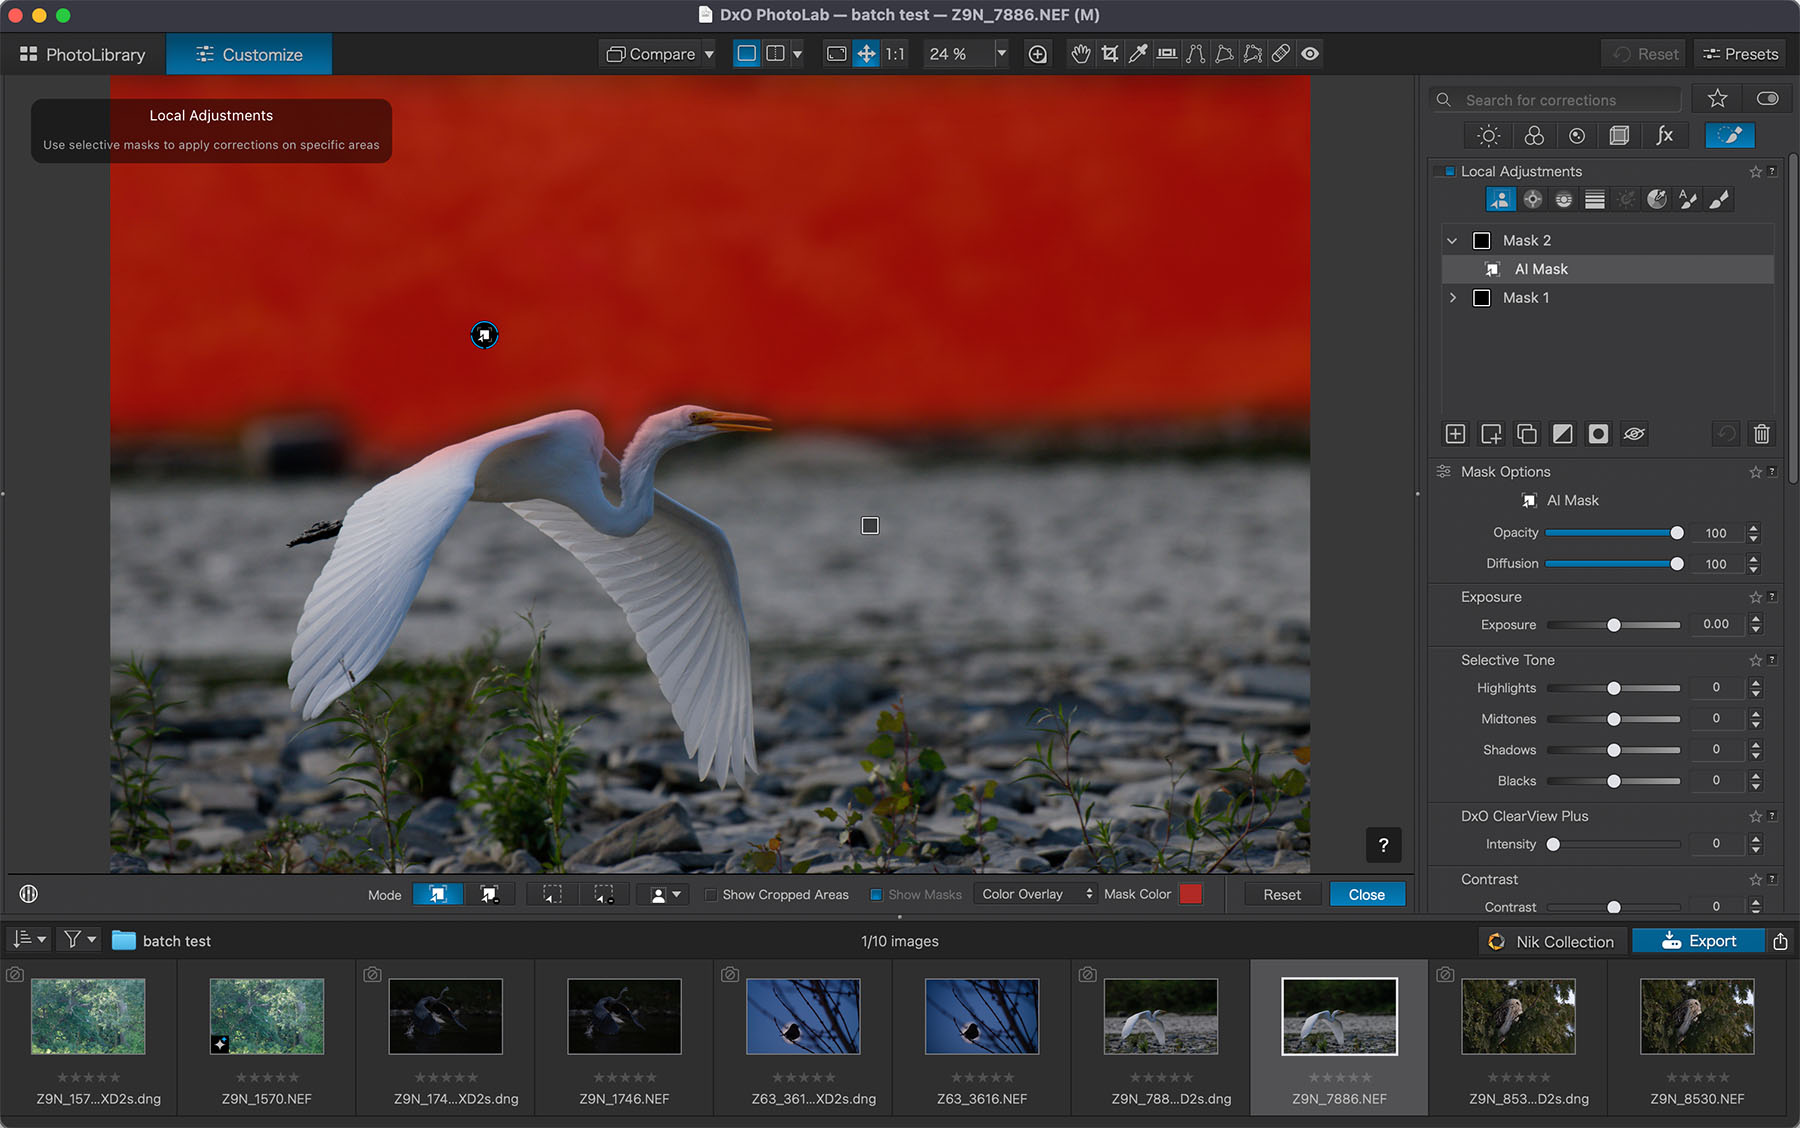The height and width of the screenshot is (1128, 1800).
Task: Open the fx effects palette tab
Action: pos(1664,136)
